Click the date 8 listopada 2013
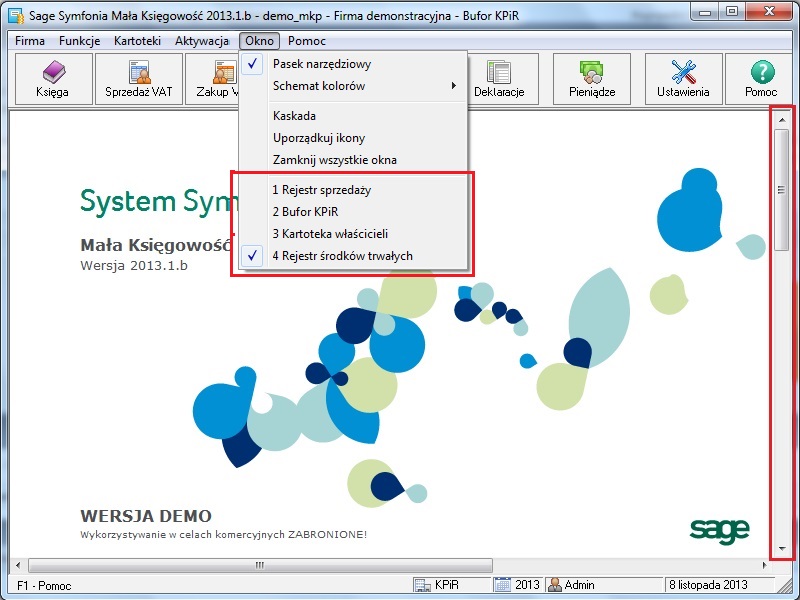 pyautogui.click(x=708, y=585)
